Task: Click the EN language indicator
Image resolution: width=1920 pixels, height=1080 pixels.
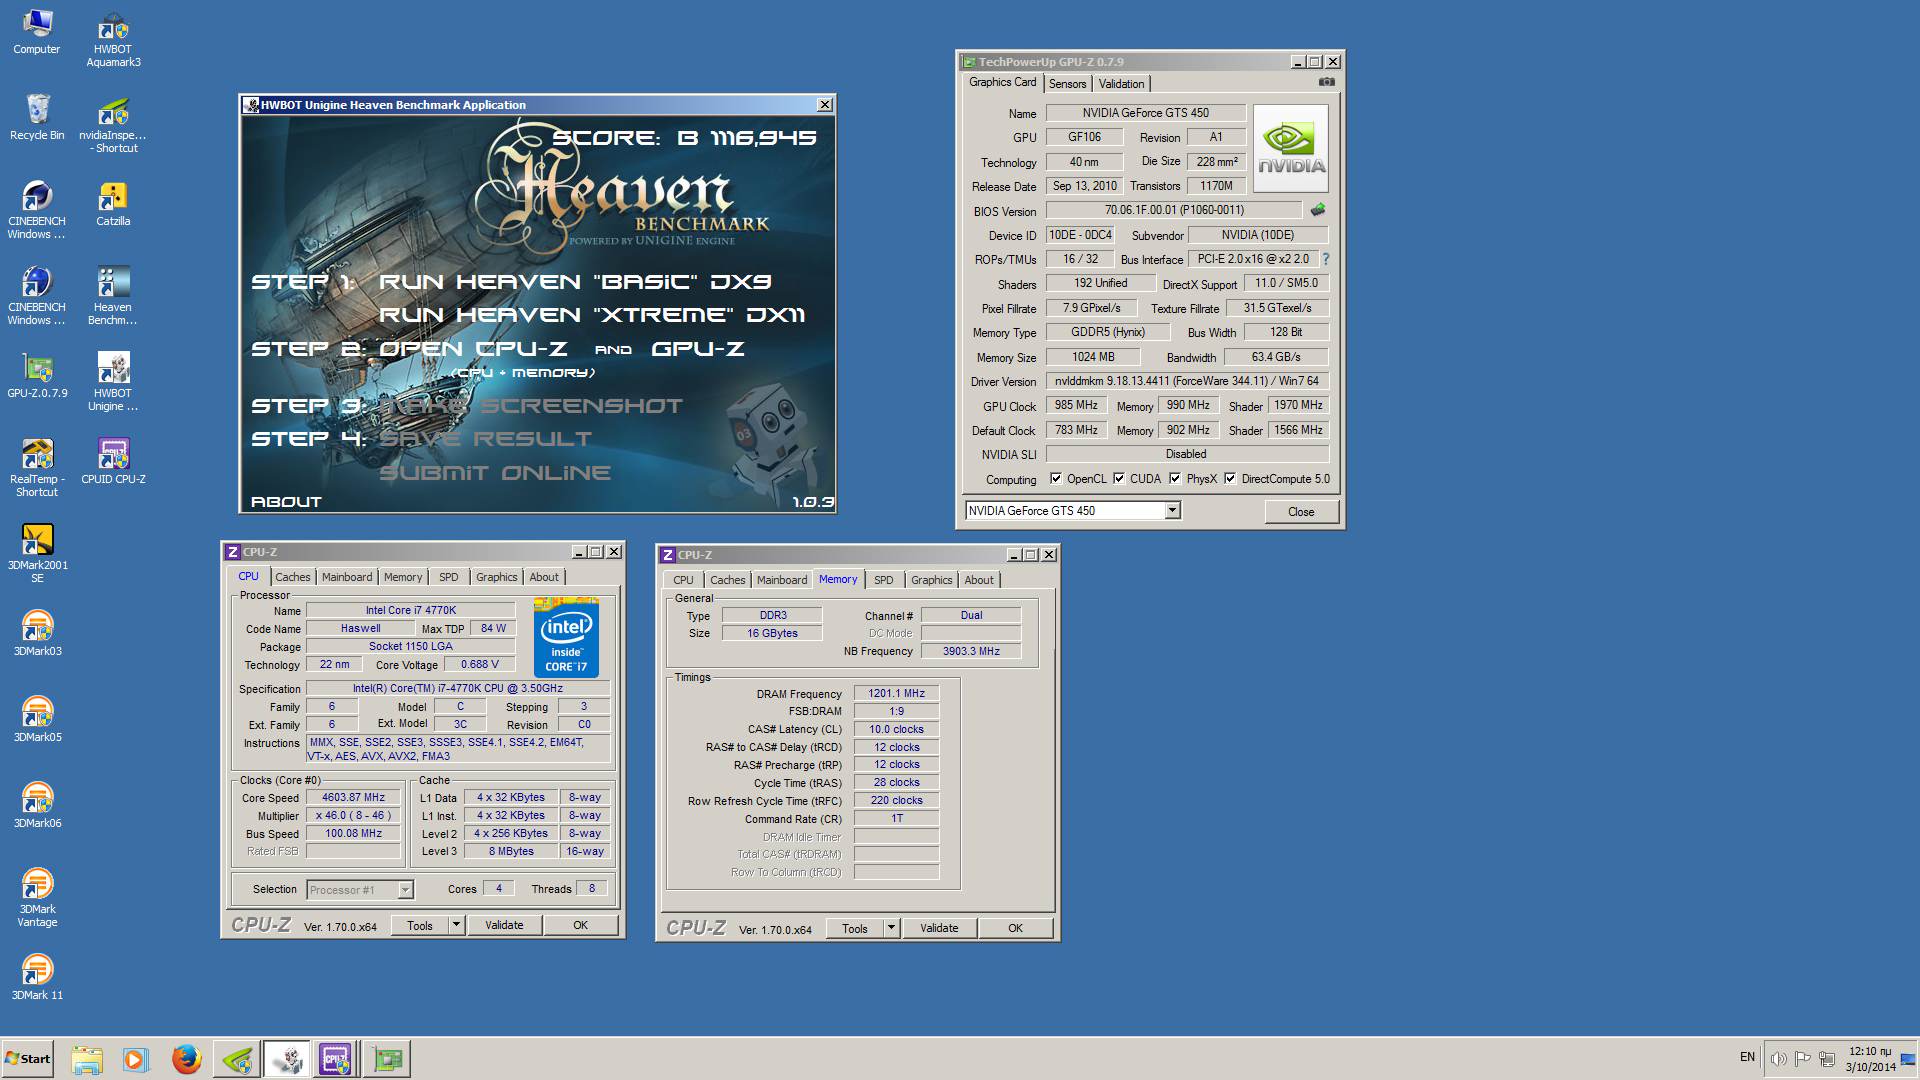Action: (1747, 1057)
